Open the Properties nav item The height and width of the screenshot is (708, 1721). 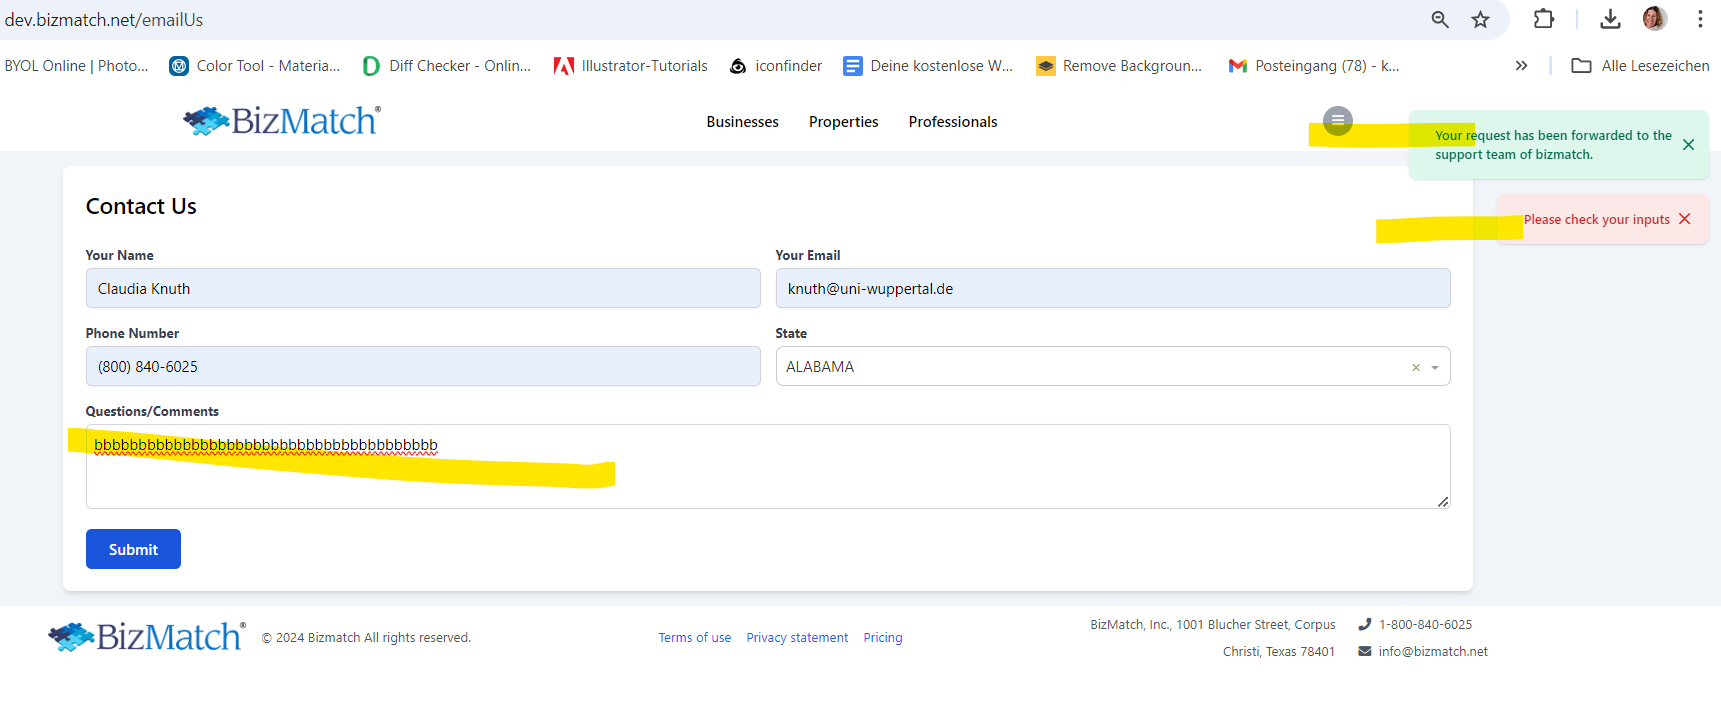click(843, 122)
